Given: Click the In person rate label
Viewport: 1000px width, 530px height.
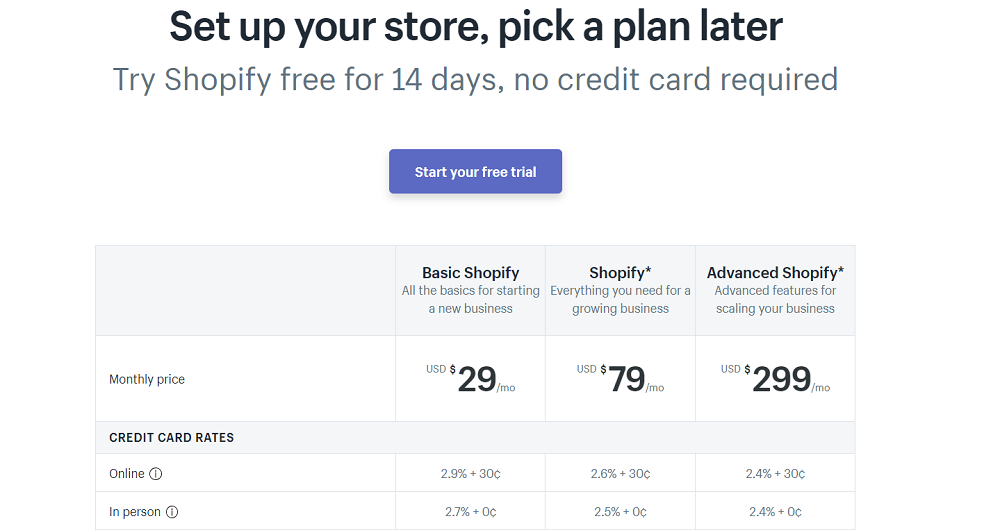Looking at the screenshot, I should pos(135,512).
